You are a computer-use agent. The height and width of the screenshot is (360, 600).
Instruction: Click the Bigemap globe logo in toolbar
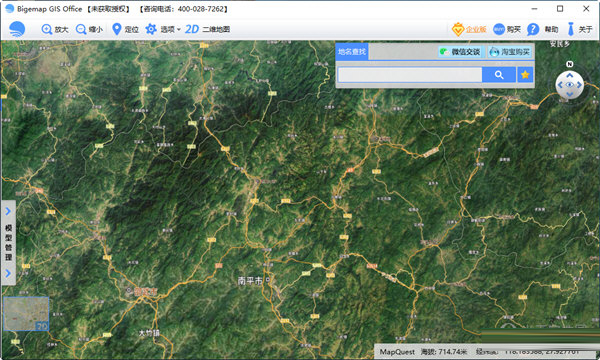[17, 29]
